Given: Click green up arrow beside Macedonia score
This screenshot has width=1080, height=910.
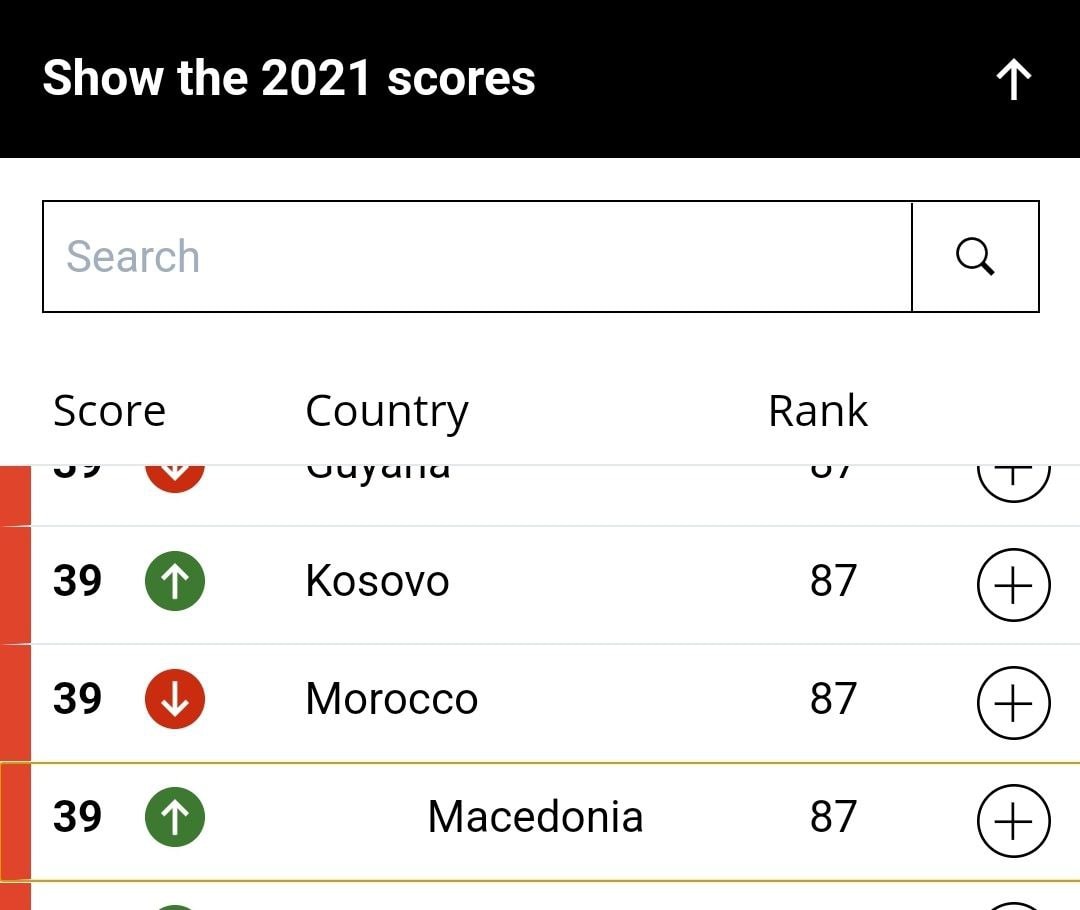Looking at the screenshot, I should pos(175,817).
